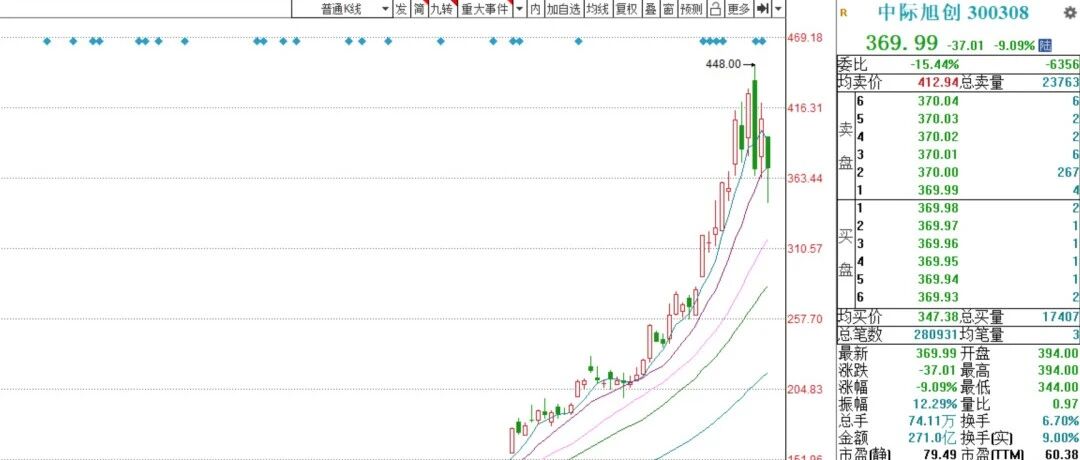Click the 预测 forecast button
The image size is (1080, 460).
click(x=691, y=9)
